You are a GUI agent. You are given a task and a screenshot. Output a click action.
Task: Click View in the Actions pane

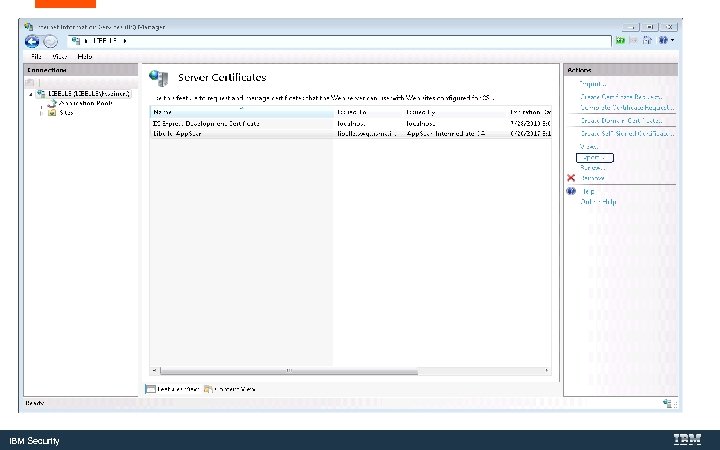(589, 146)
